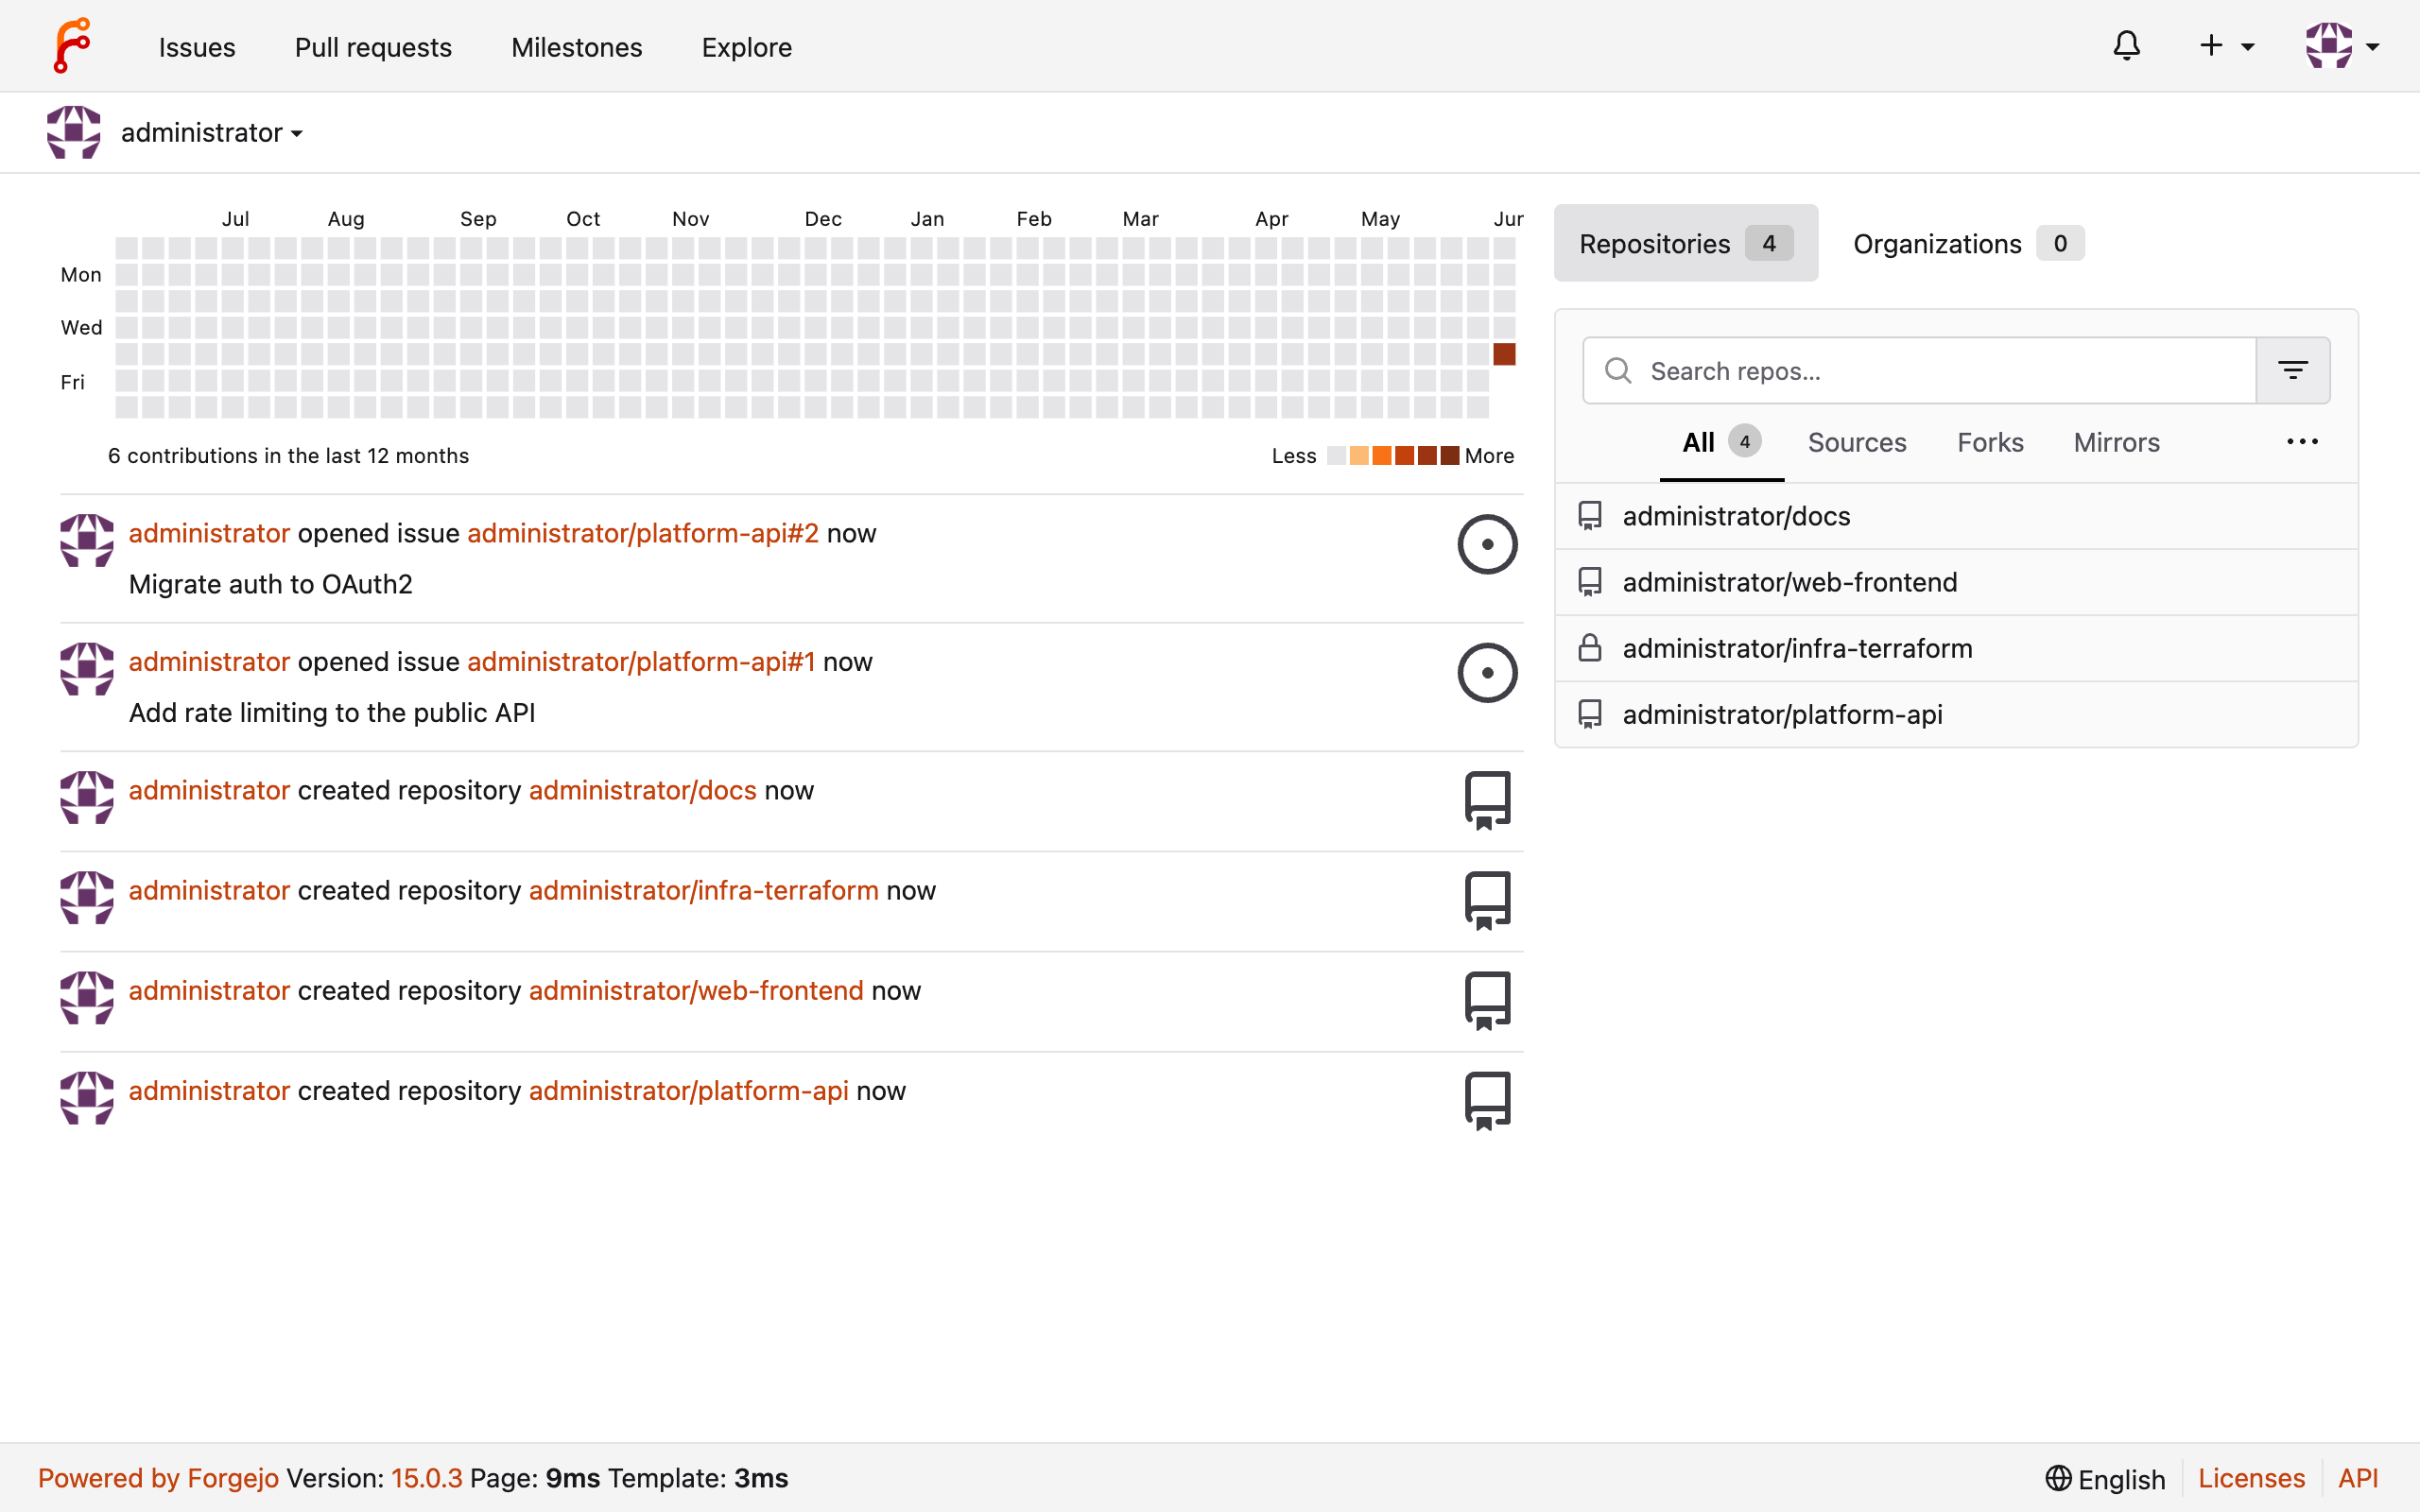
Task: Open Pull requests in the top navigation
Action: tap(373, 47)
